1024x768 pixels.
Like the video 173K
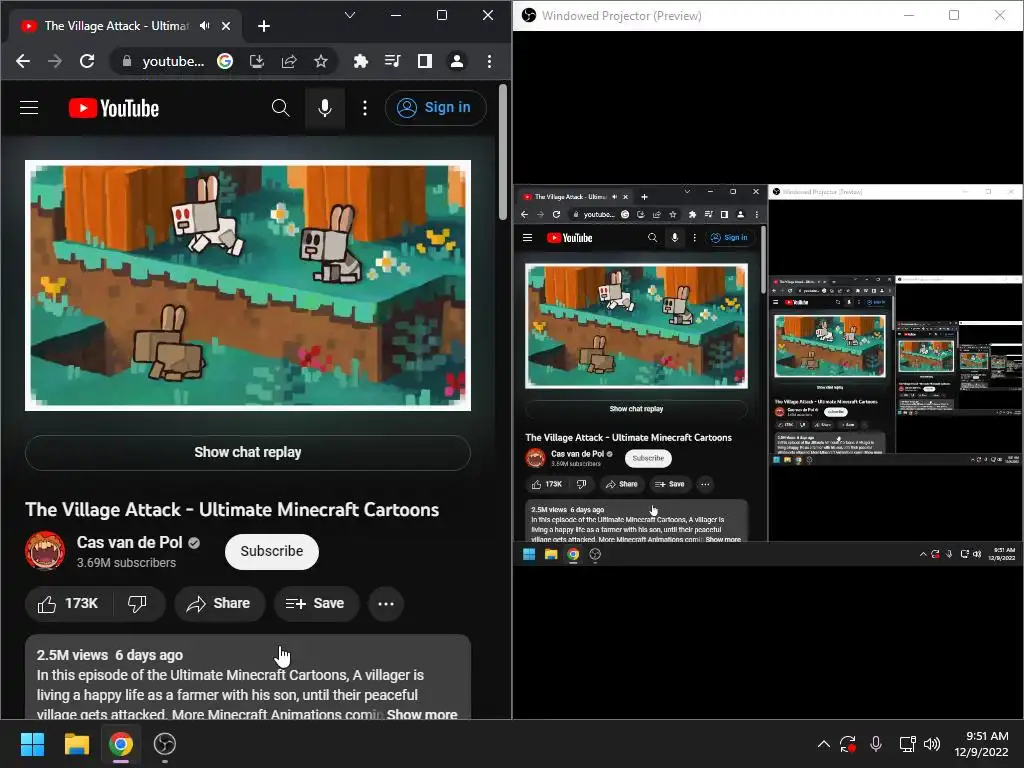coord(69,603)
